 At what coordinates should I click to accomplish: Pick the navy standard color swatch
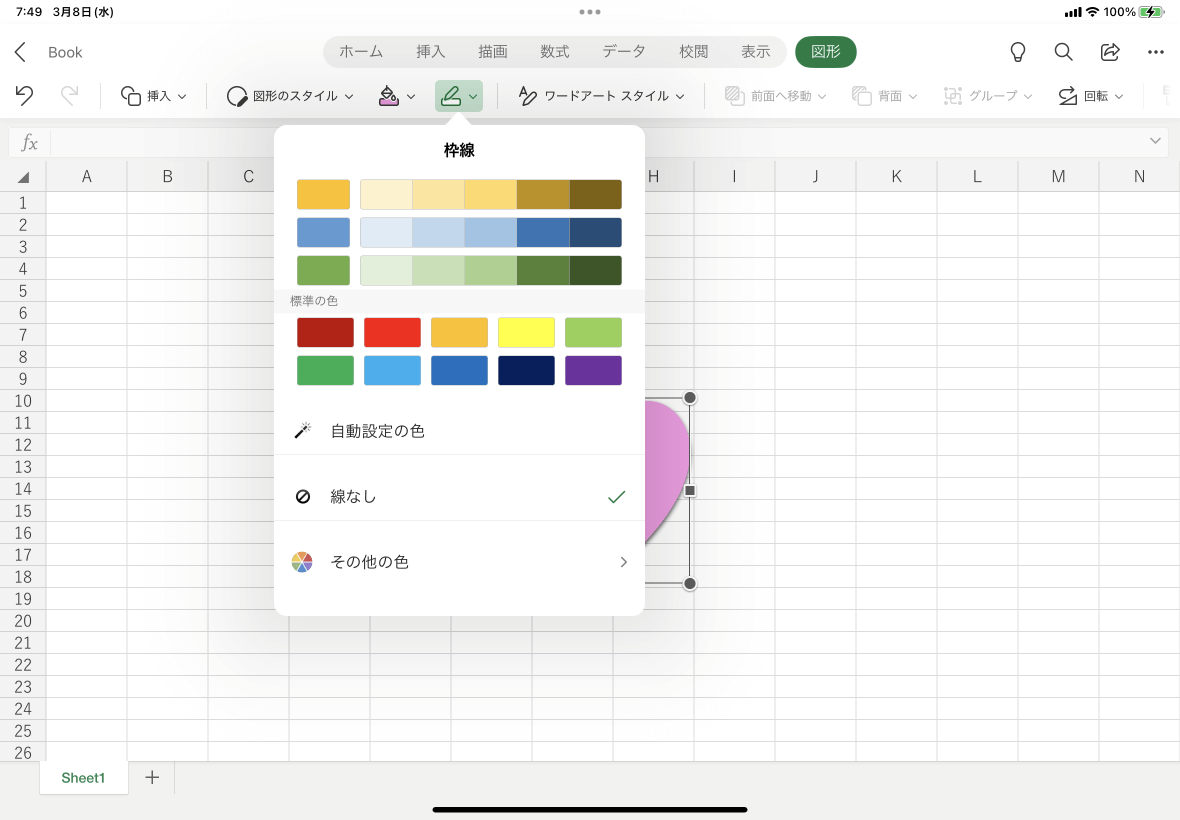click(x=526, y=370)
